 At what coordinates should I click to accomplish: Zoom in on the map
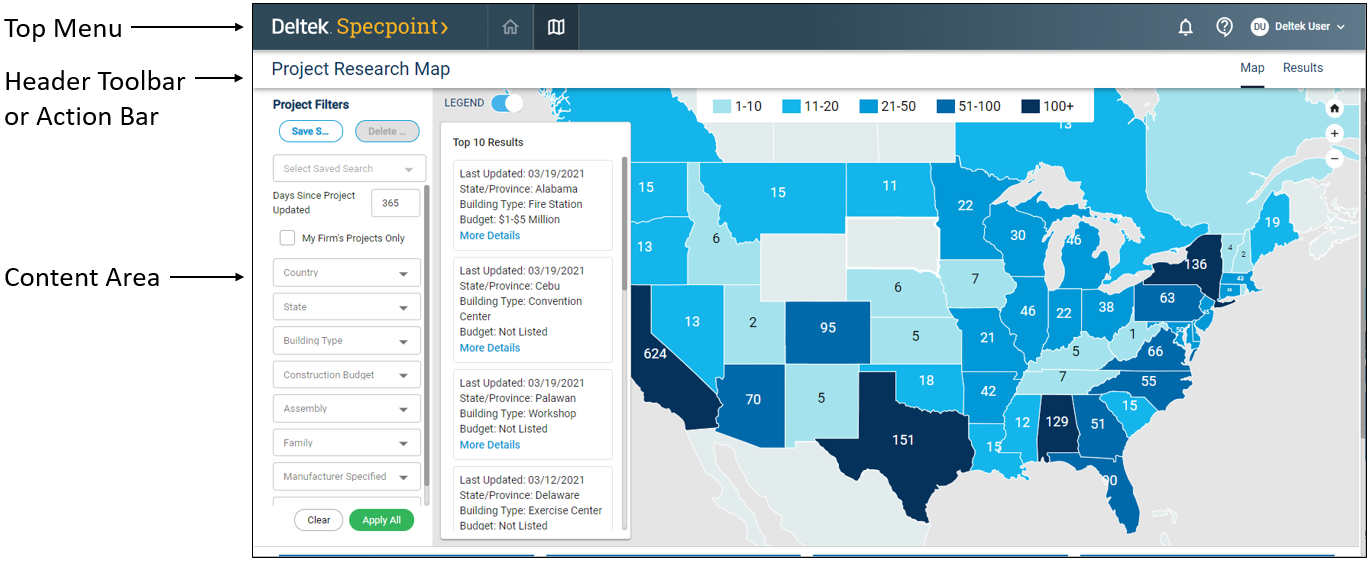pyautogui.click(x=1334, y=134)
